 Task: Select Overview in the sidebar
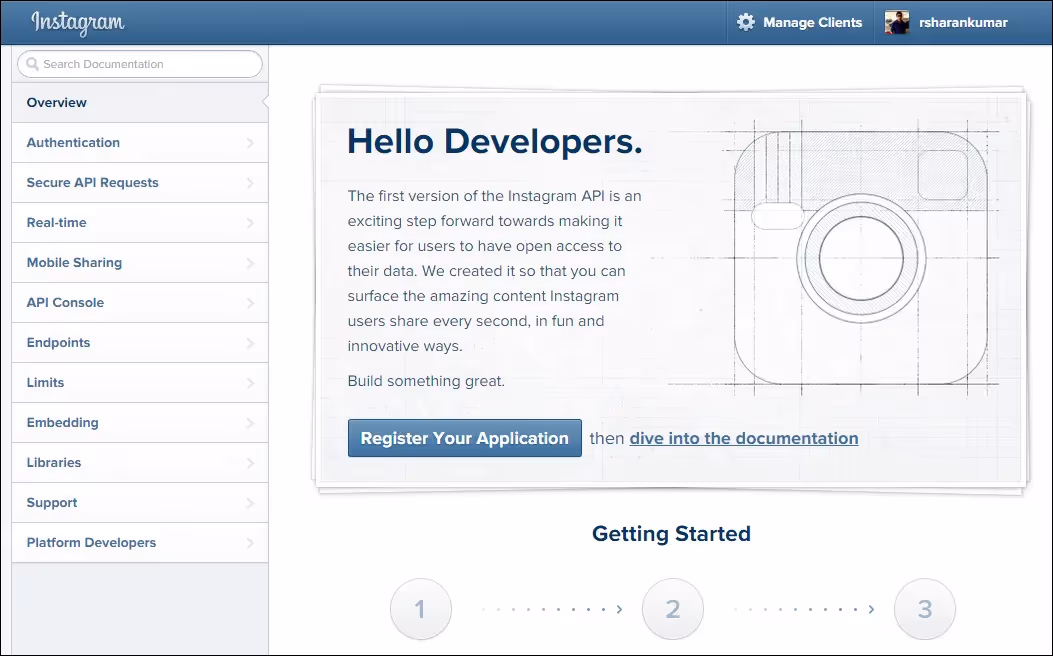click(x=140, y=103)
